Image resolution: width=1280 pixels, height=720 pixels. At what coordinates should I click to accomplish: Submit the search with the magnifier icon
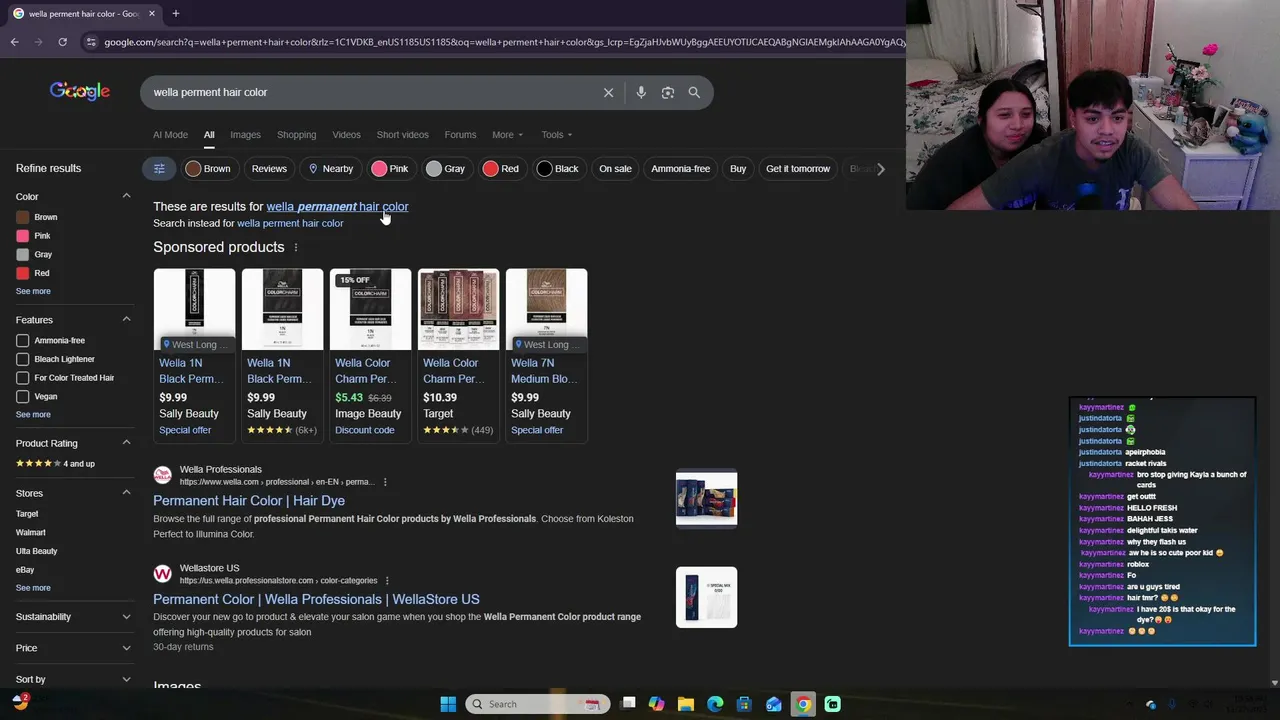click(694, 92)
